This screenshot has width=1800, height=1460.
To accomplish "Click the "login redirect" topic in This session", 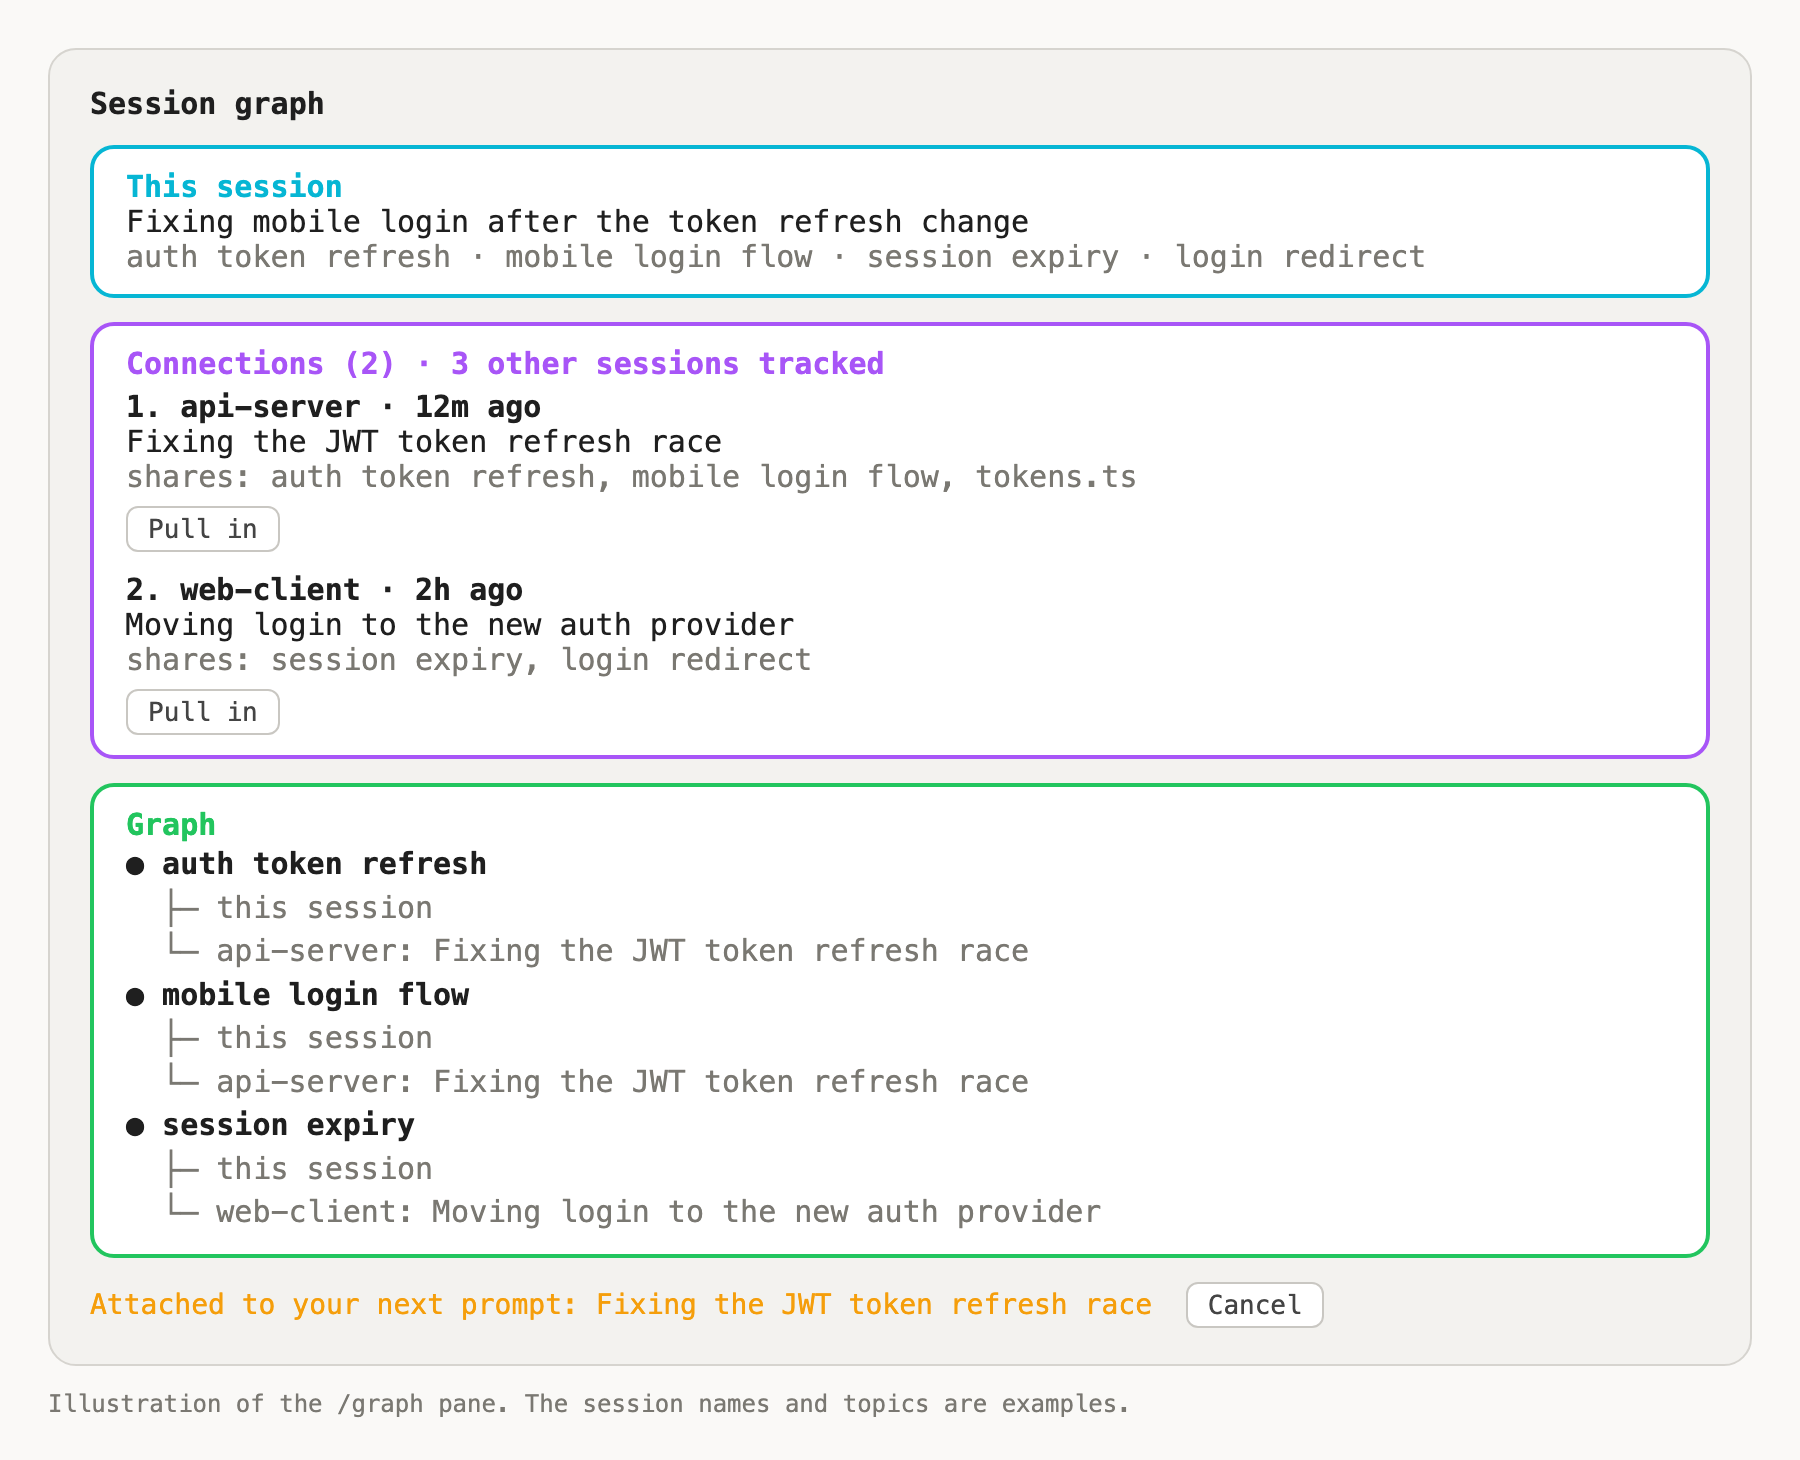I will click(1300, 257).
